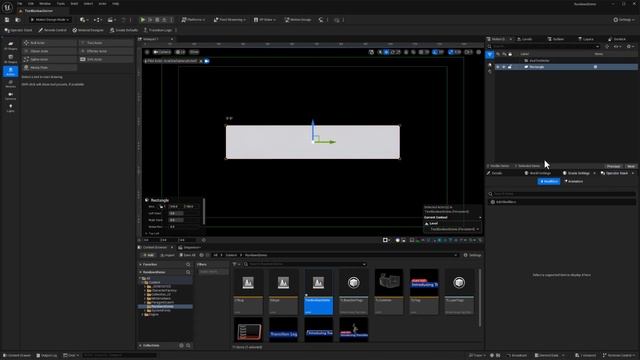Click the green Play button
The image size is (640, 360).
point(142,20)
